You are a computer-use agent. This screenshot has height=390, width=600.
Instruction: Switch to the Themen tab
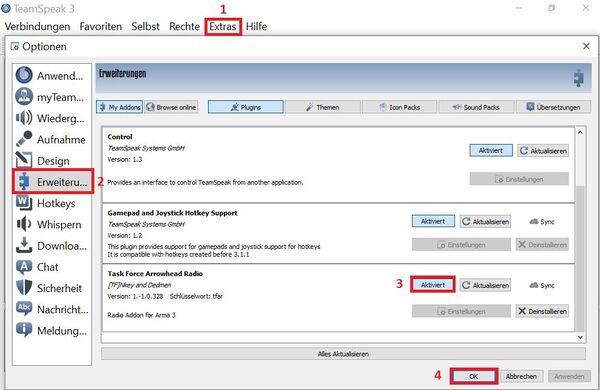(323, 107)
